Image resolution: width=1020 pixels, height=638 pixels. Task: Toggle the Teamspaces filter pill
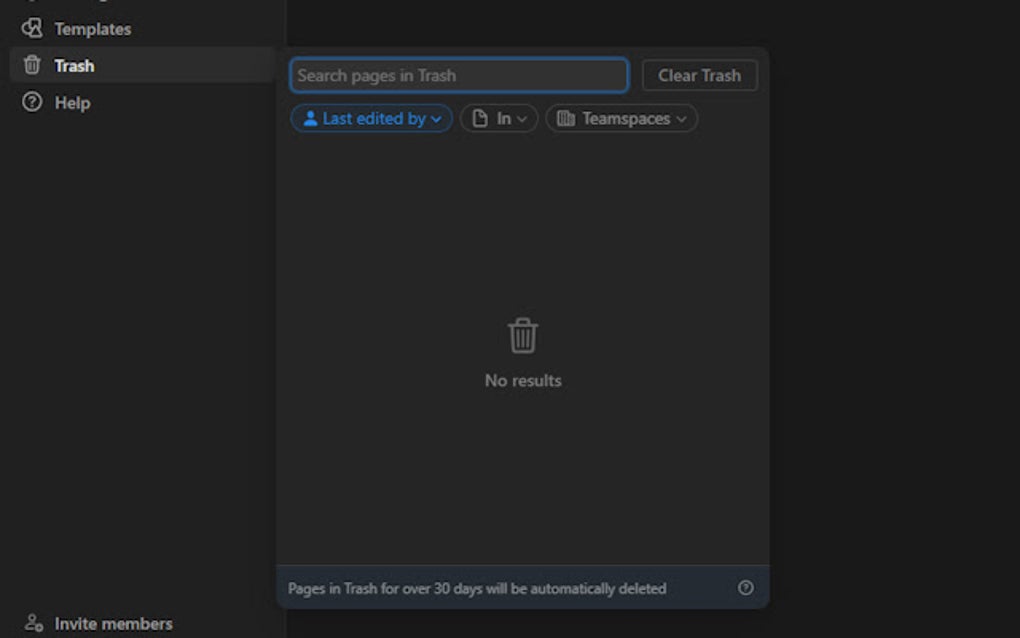pos(621,118)
